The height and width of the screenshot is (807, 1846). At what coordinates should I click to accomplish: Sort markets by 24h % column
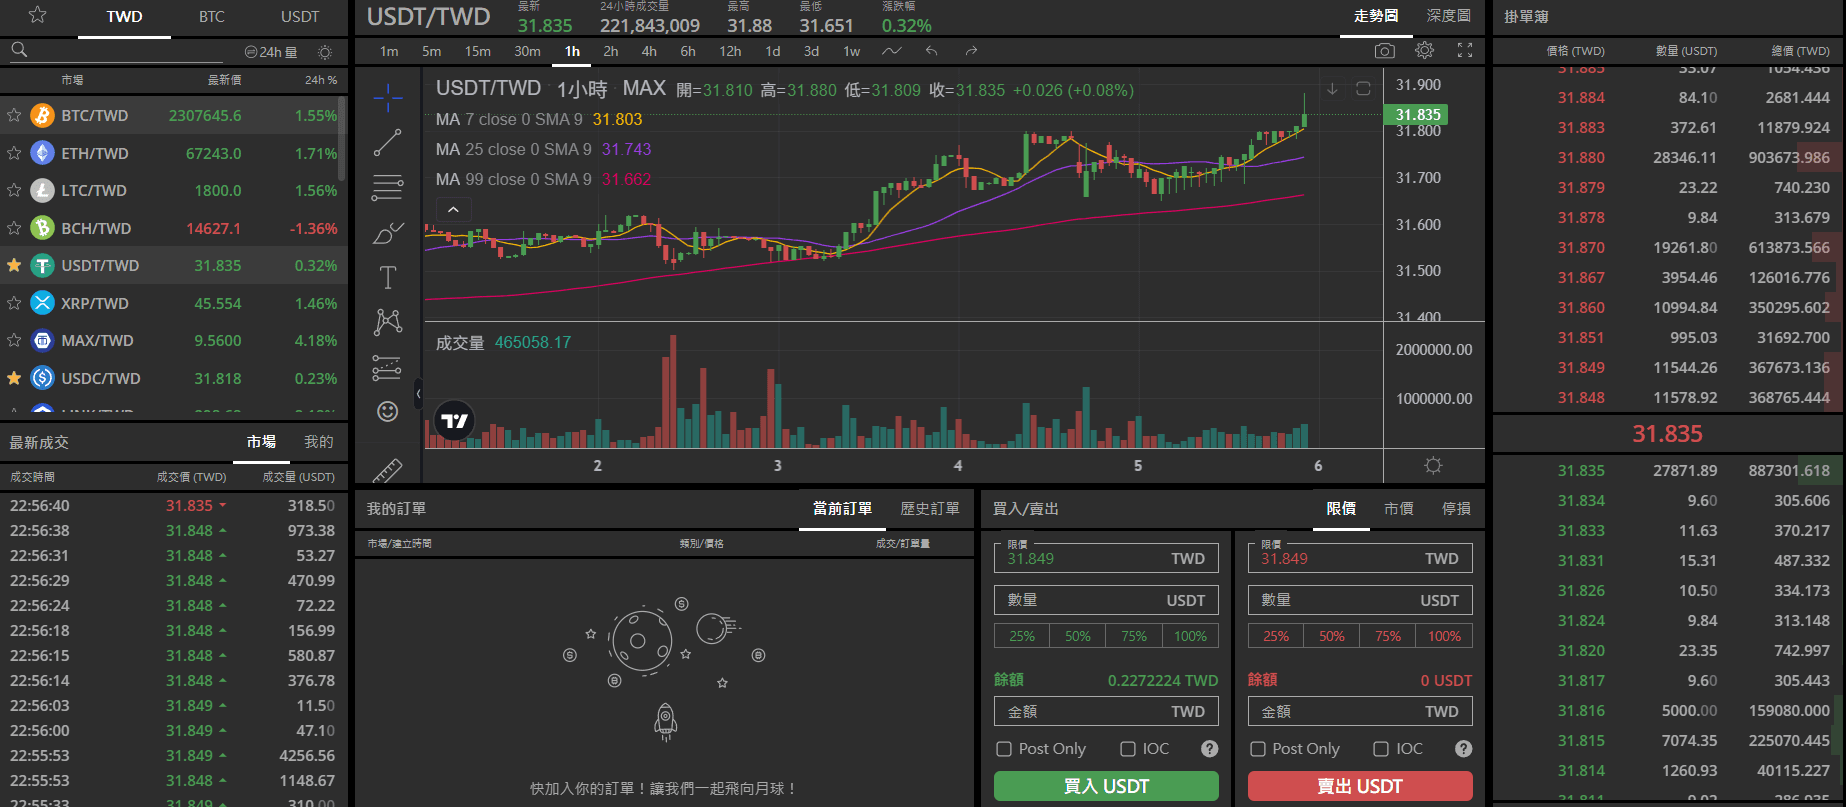[x=321, y=80]
